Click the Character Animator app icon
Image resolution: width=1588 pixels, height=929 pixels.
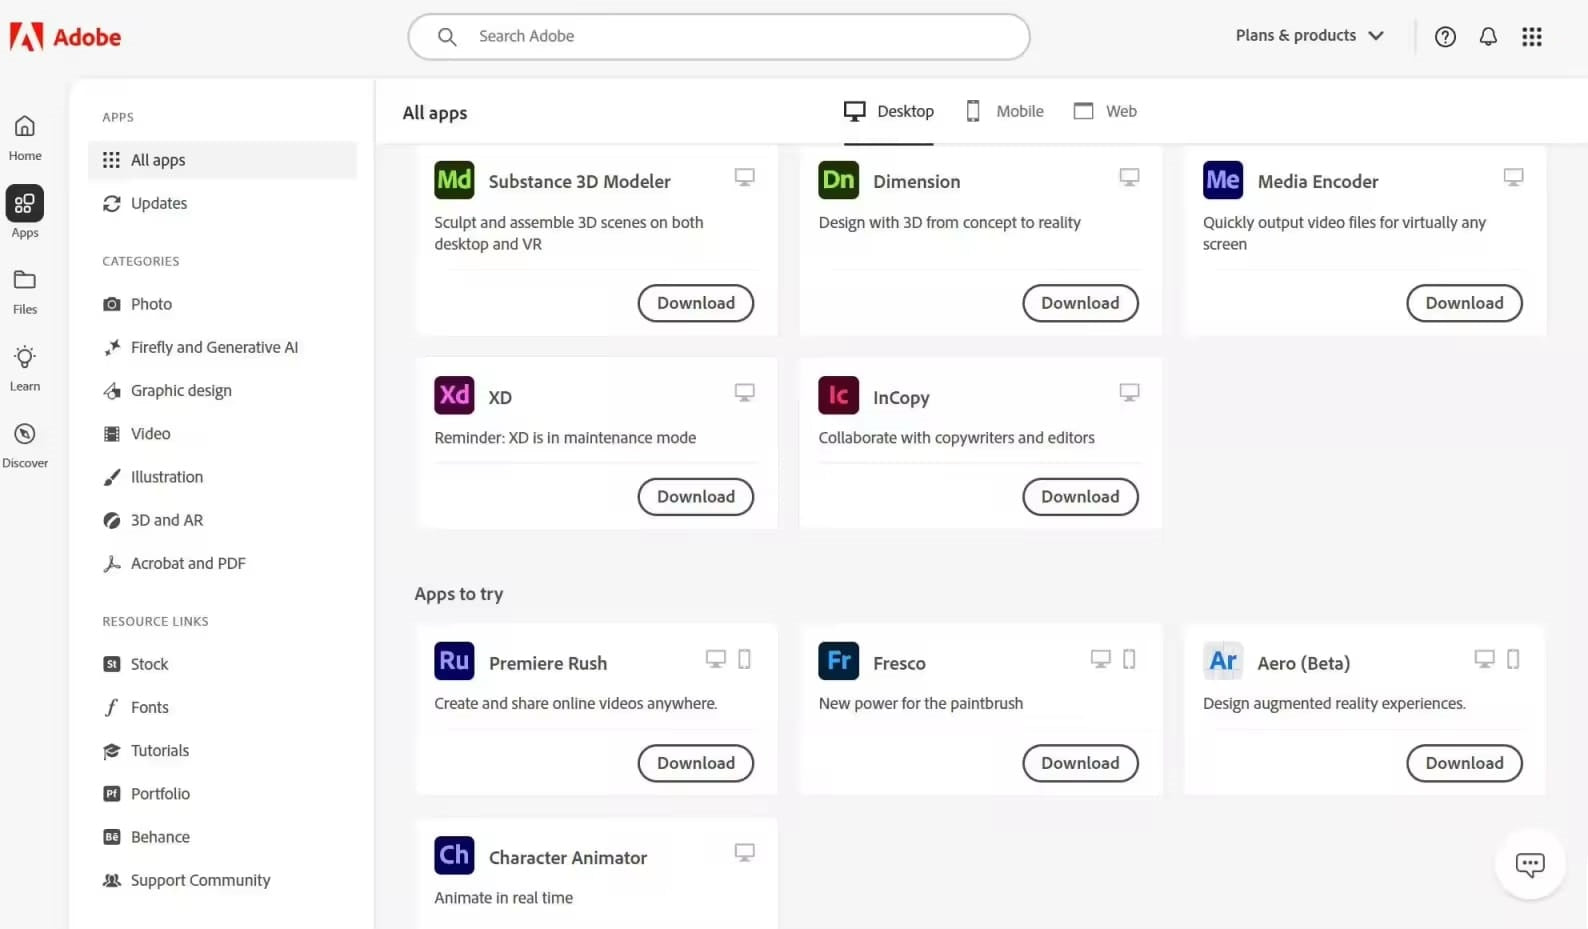click(454, 855)
